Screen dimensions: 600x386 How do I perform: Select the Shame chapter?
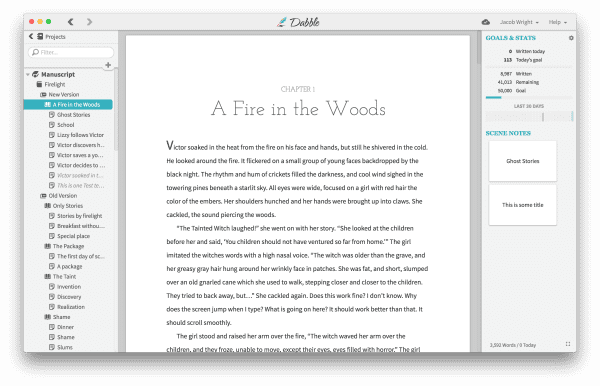click(61, 317)
